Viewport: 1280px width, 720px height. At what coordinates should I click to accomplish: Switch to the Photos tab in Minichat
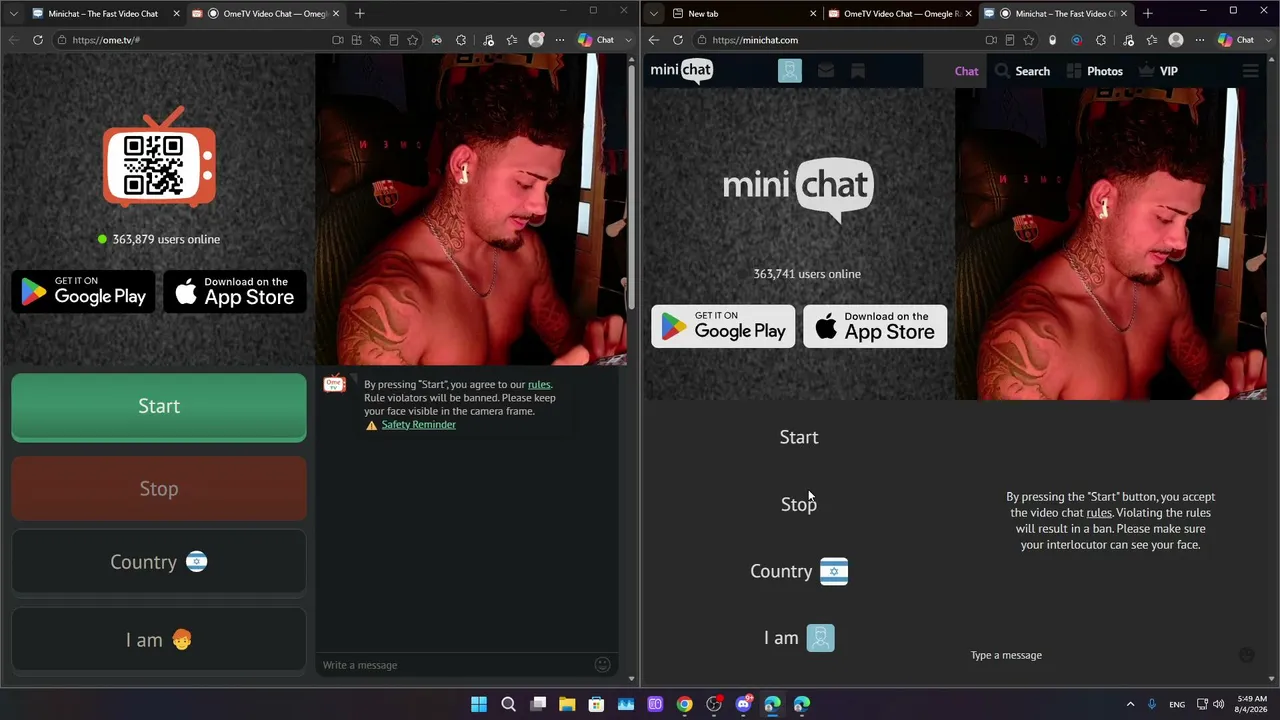[1095, 71]
